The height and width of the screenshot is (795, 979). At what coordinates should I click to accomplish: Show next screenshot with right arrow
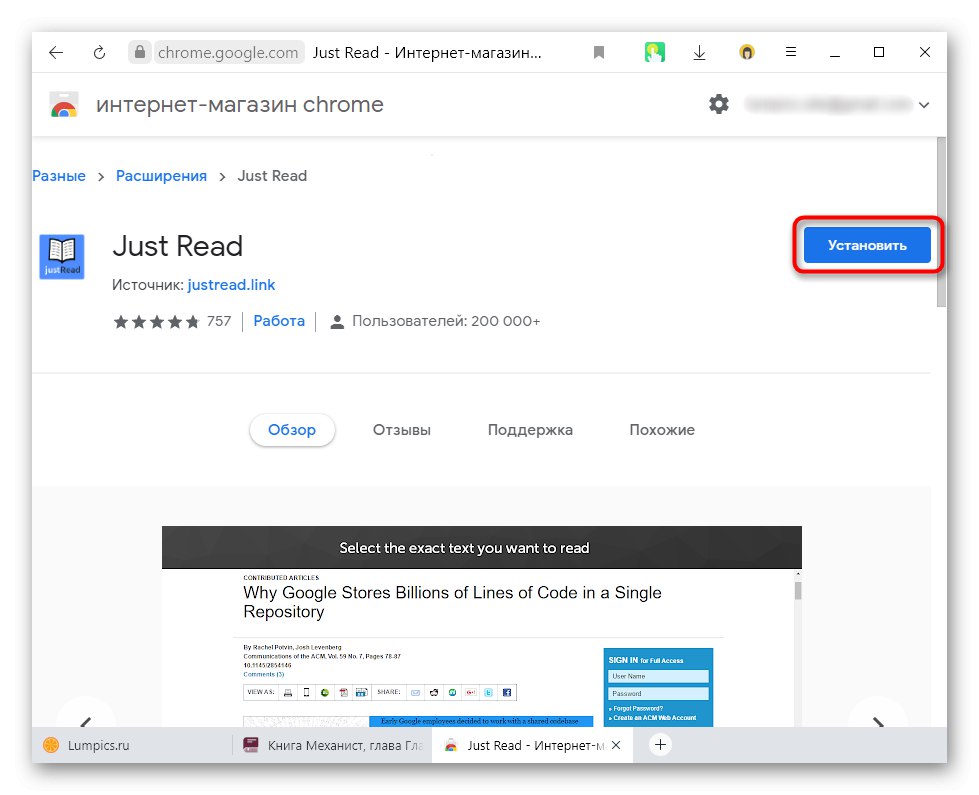point(877,719)
